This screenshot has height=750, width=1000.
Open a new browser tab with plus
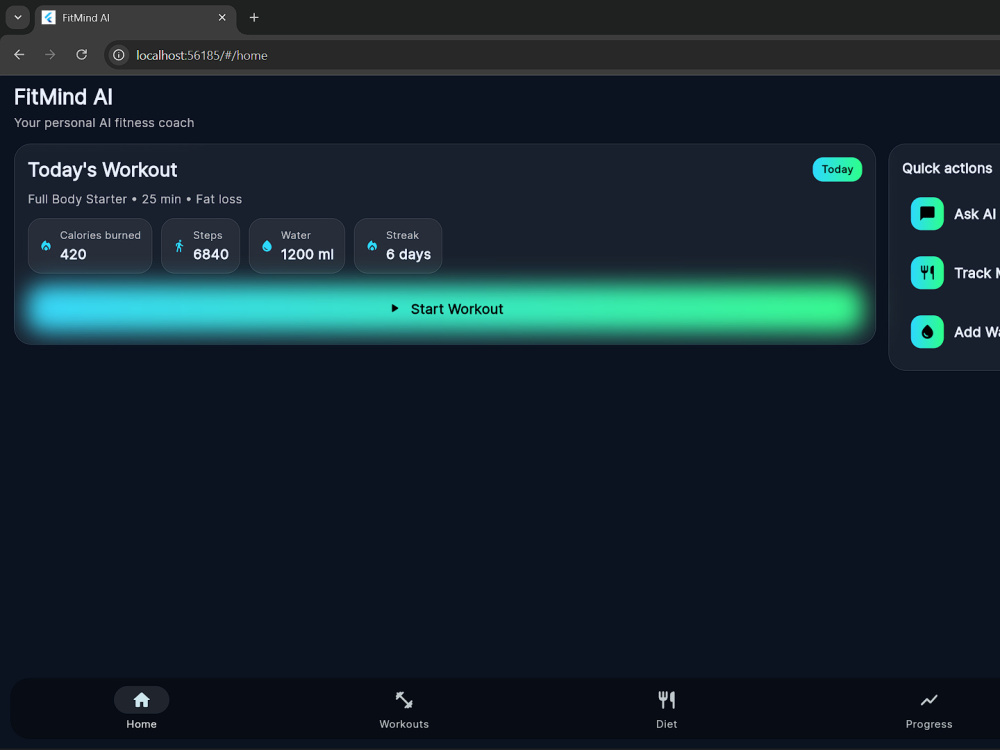click(x=254, y=17)
